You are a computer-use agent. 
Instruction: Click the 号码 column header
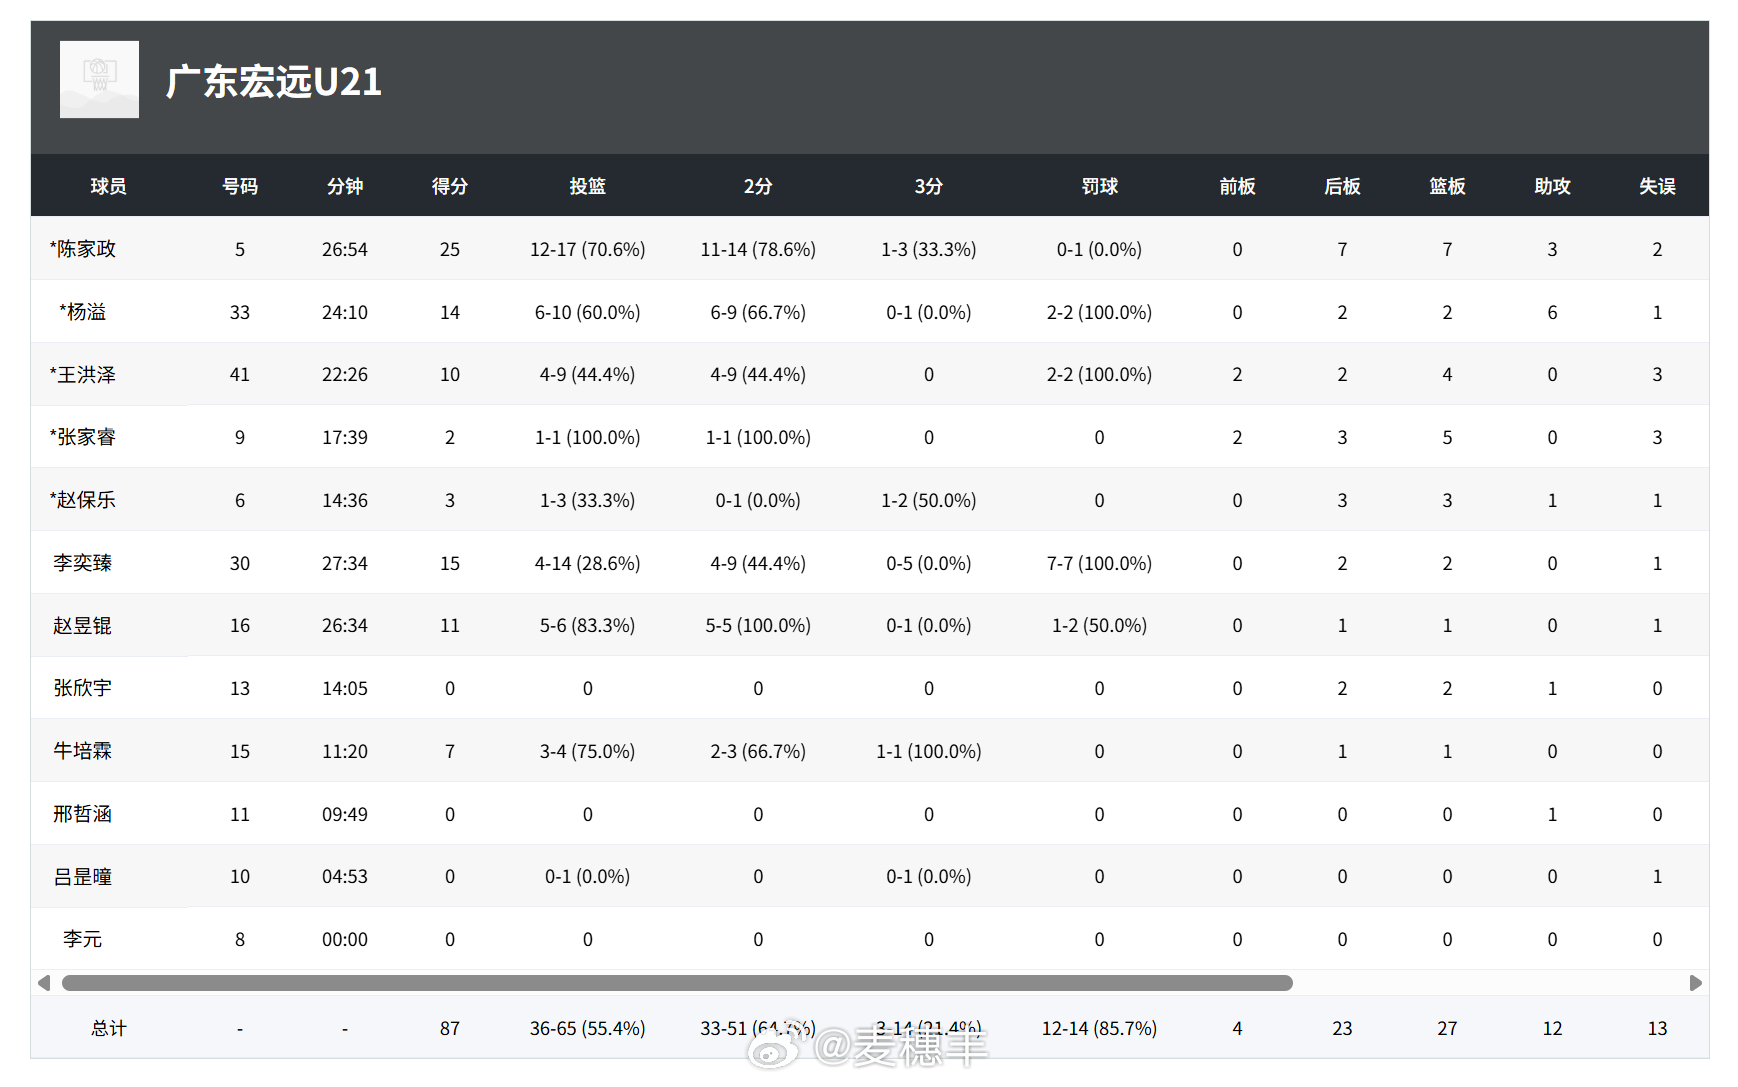240,186
